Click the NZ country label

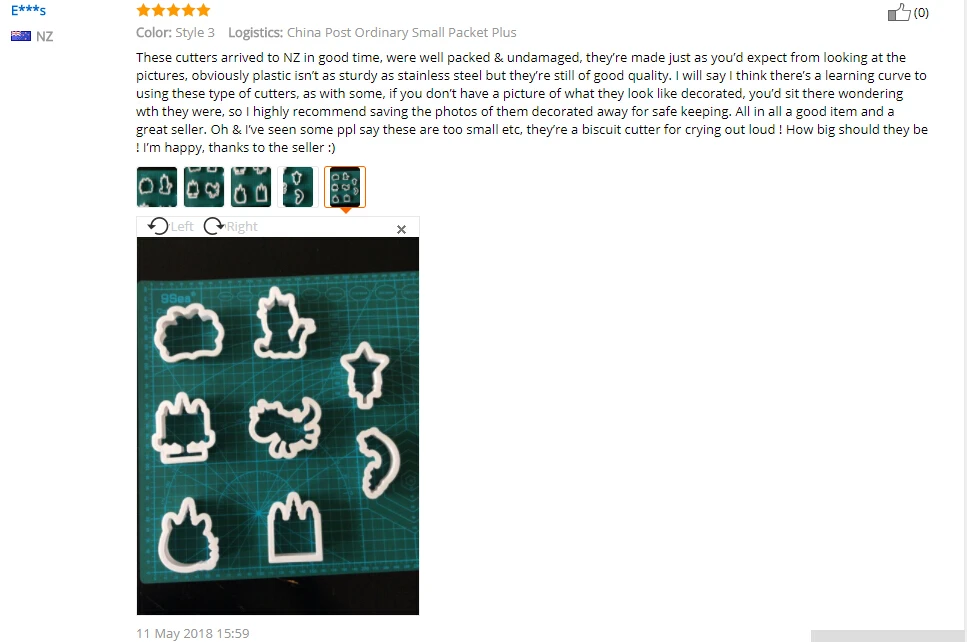point(44,36)
